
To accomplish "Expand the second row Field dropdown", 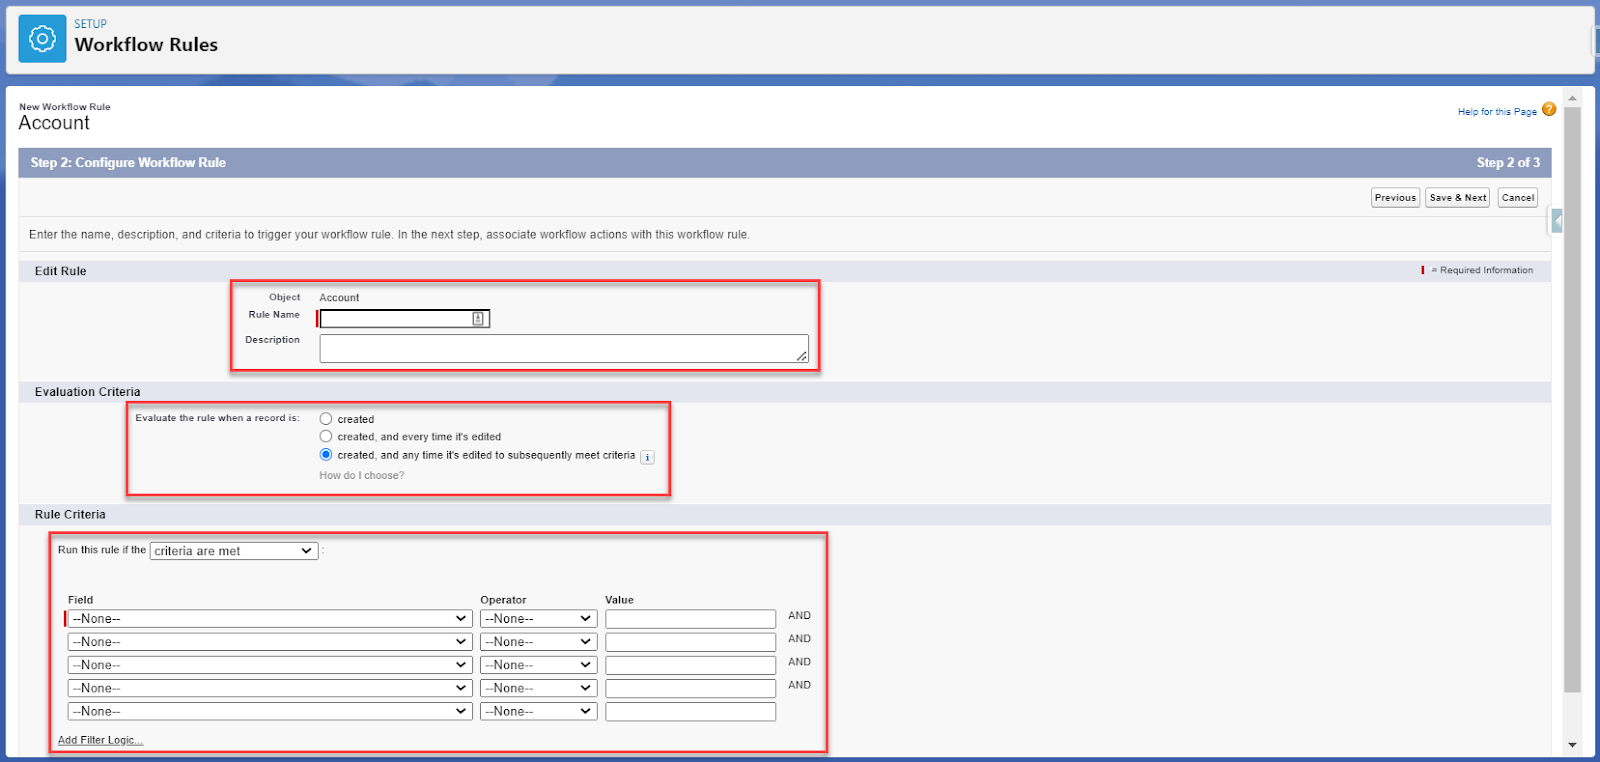I will pyautogui.click(x=269, y=642).
